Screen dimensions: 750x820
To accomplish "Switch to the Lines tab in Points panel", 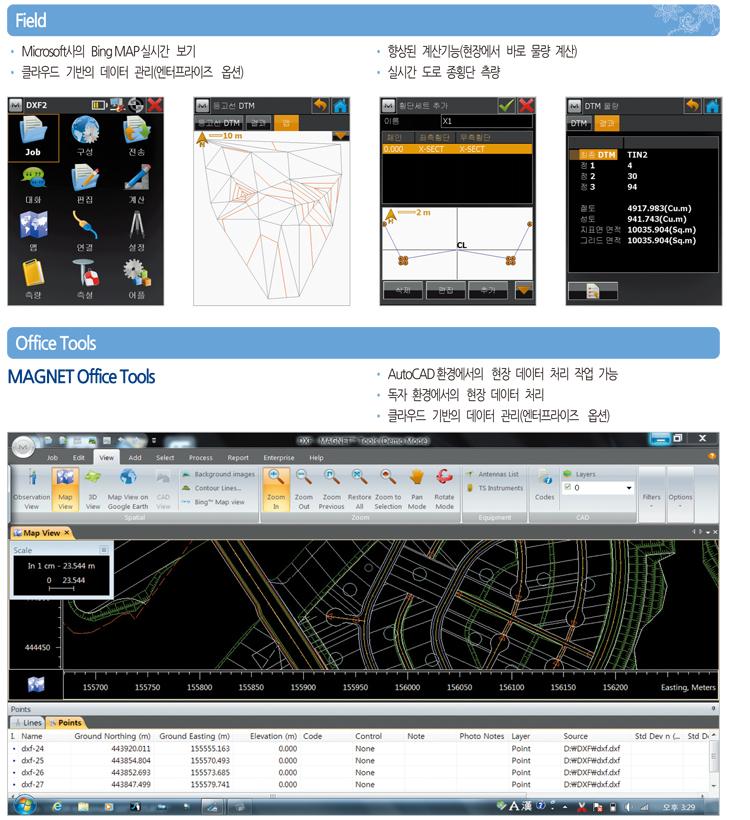I will point(28,722).
